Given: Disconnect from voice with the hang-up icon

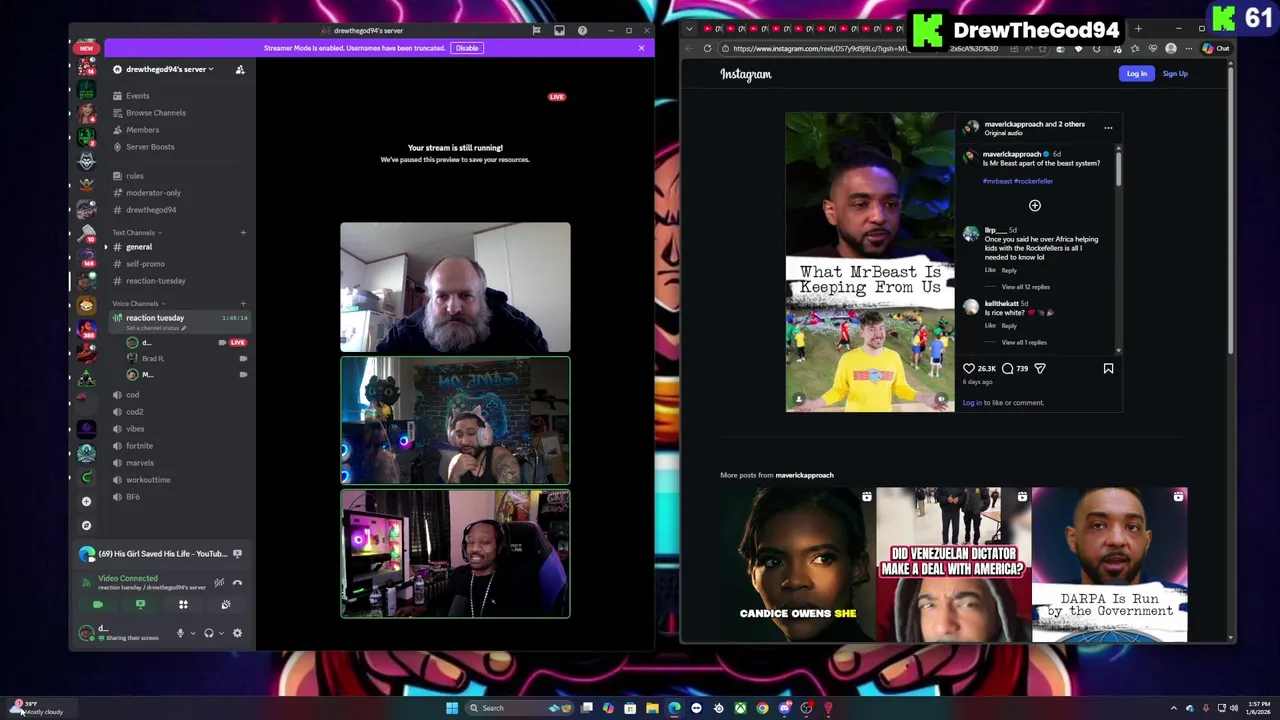Looking at the screenshot, I should click(x=237, y=582).
